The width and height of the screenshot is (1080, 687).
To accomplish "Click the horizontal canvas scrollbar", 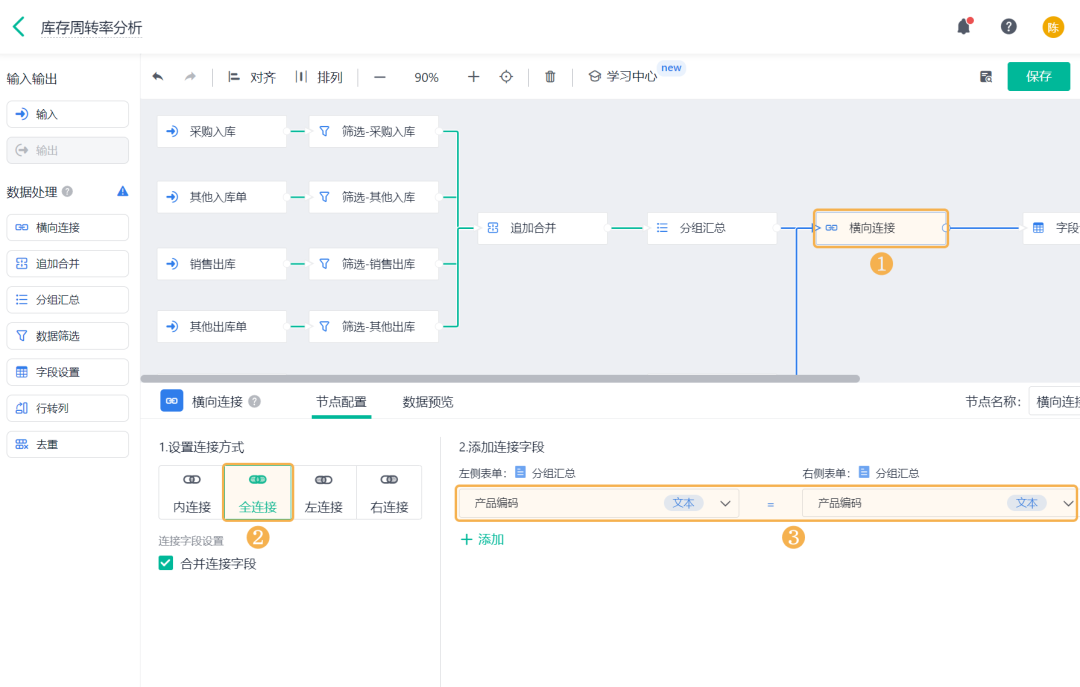I will (500, 379).
